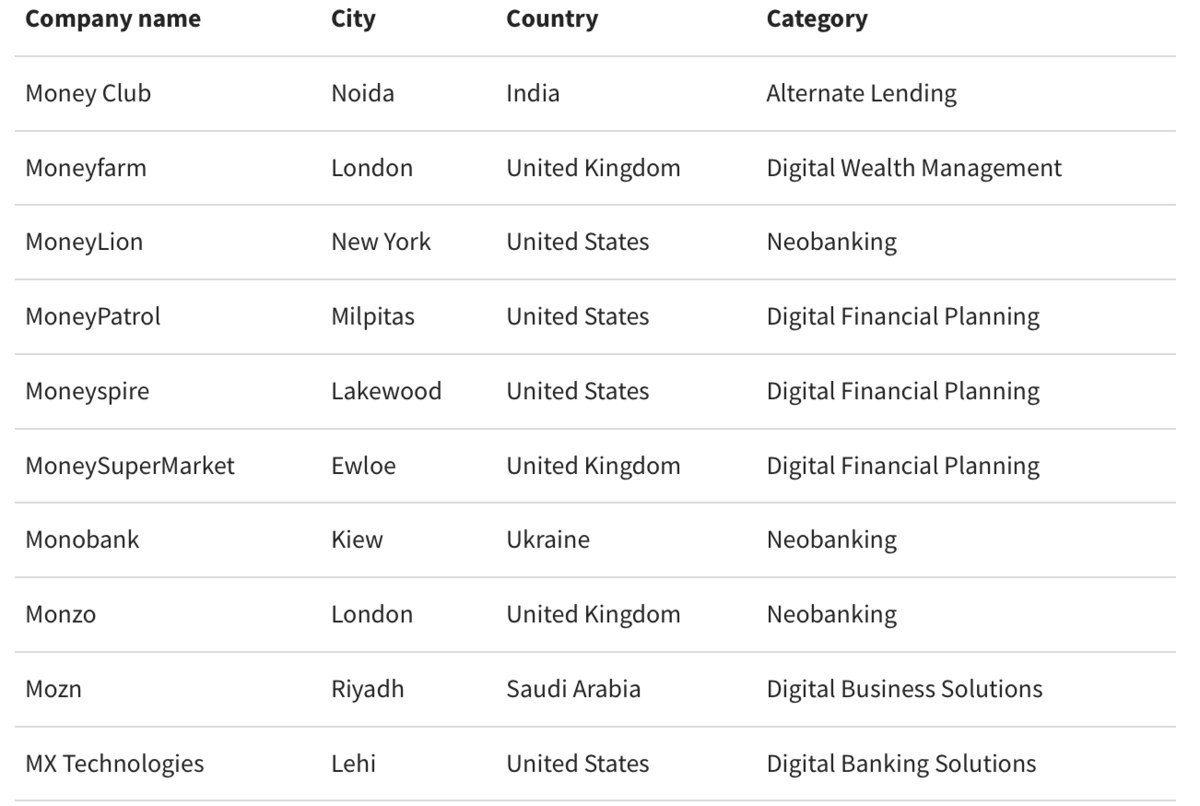Click the Moneyspire company name

tap(87, 391)
